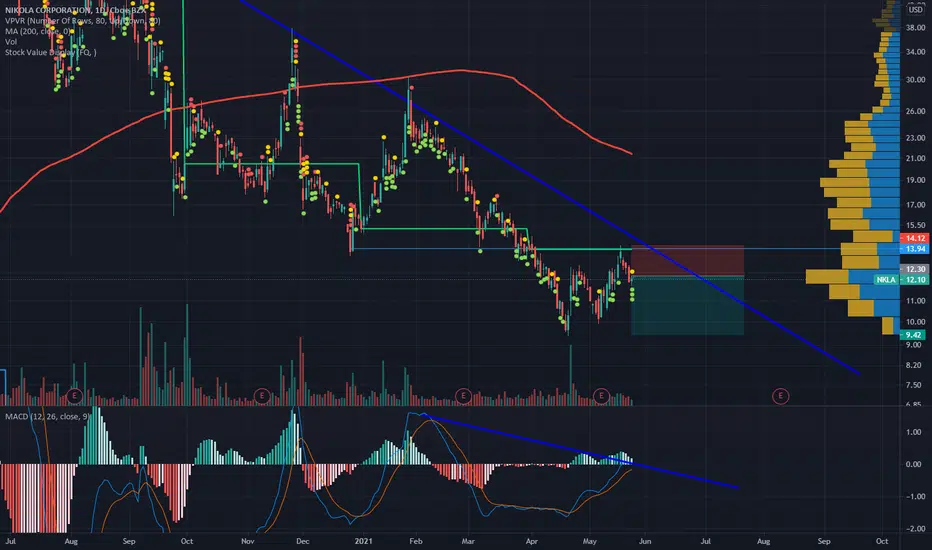Click the -1.00 value on the MACD scale

click(x=914, y=496)
